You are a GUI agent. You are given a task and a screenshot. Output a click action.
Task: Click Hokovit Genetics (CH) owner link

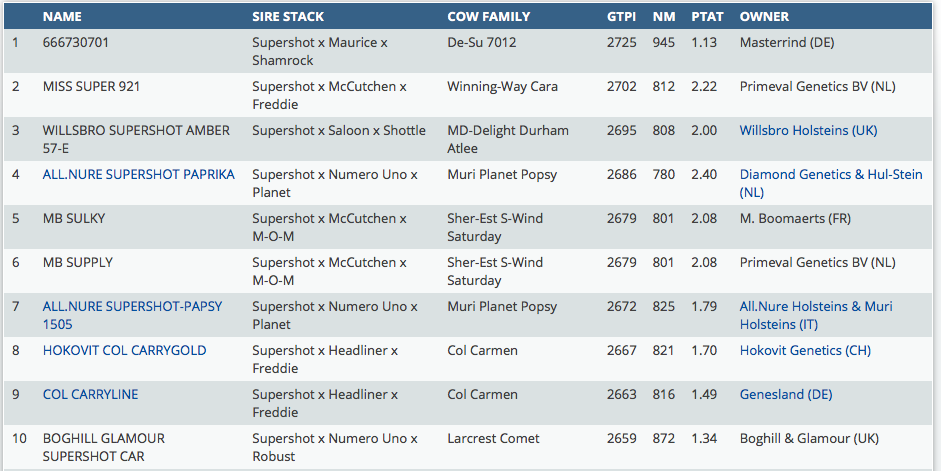(805, 350)
